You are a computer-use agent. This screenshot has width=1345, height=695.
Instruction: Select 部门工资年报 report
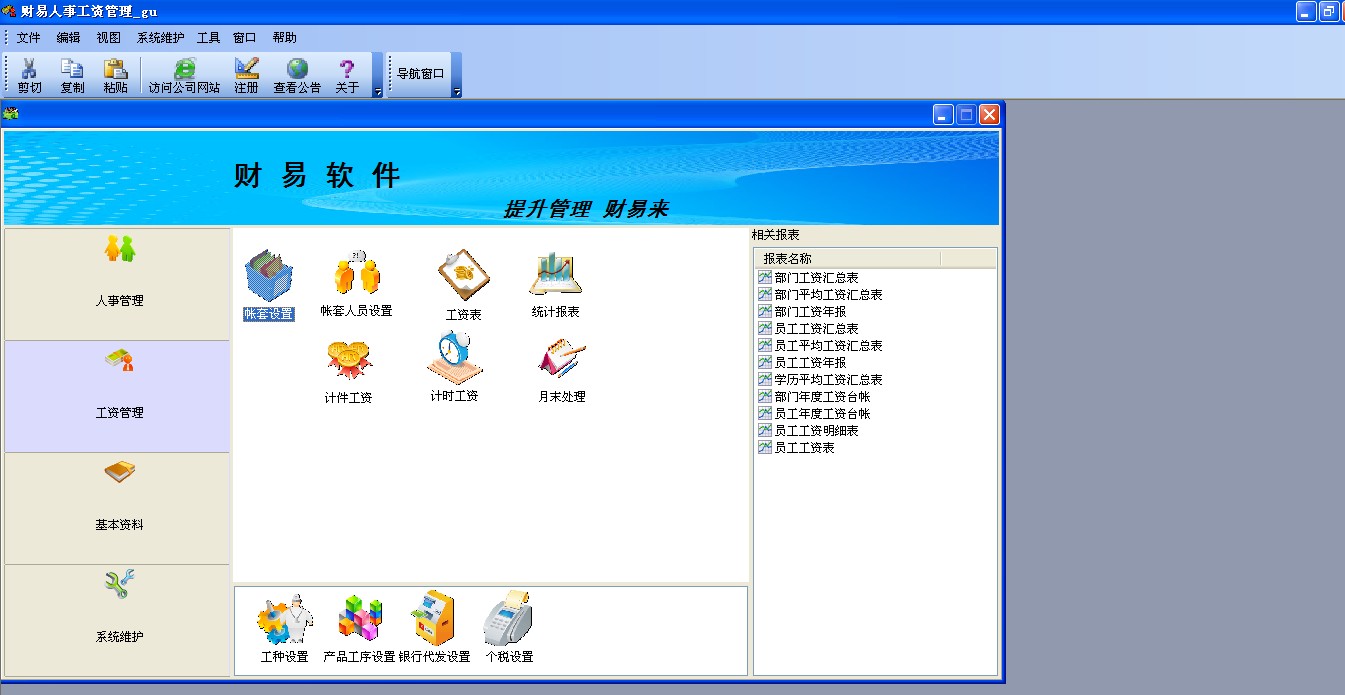click(x=802, y=312)
